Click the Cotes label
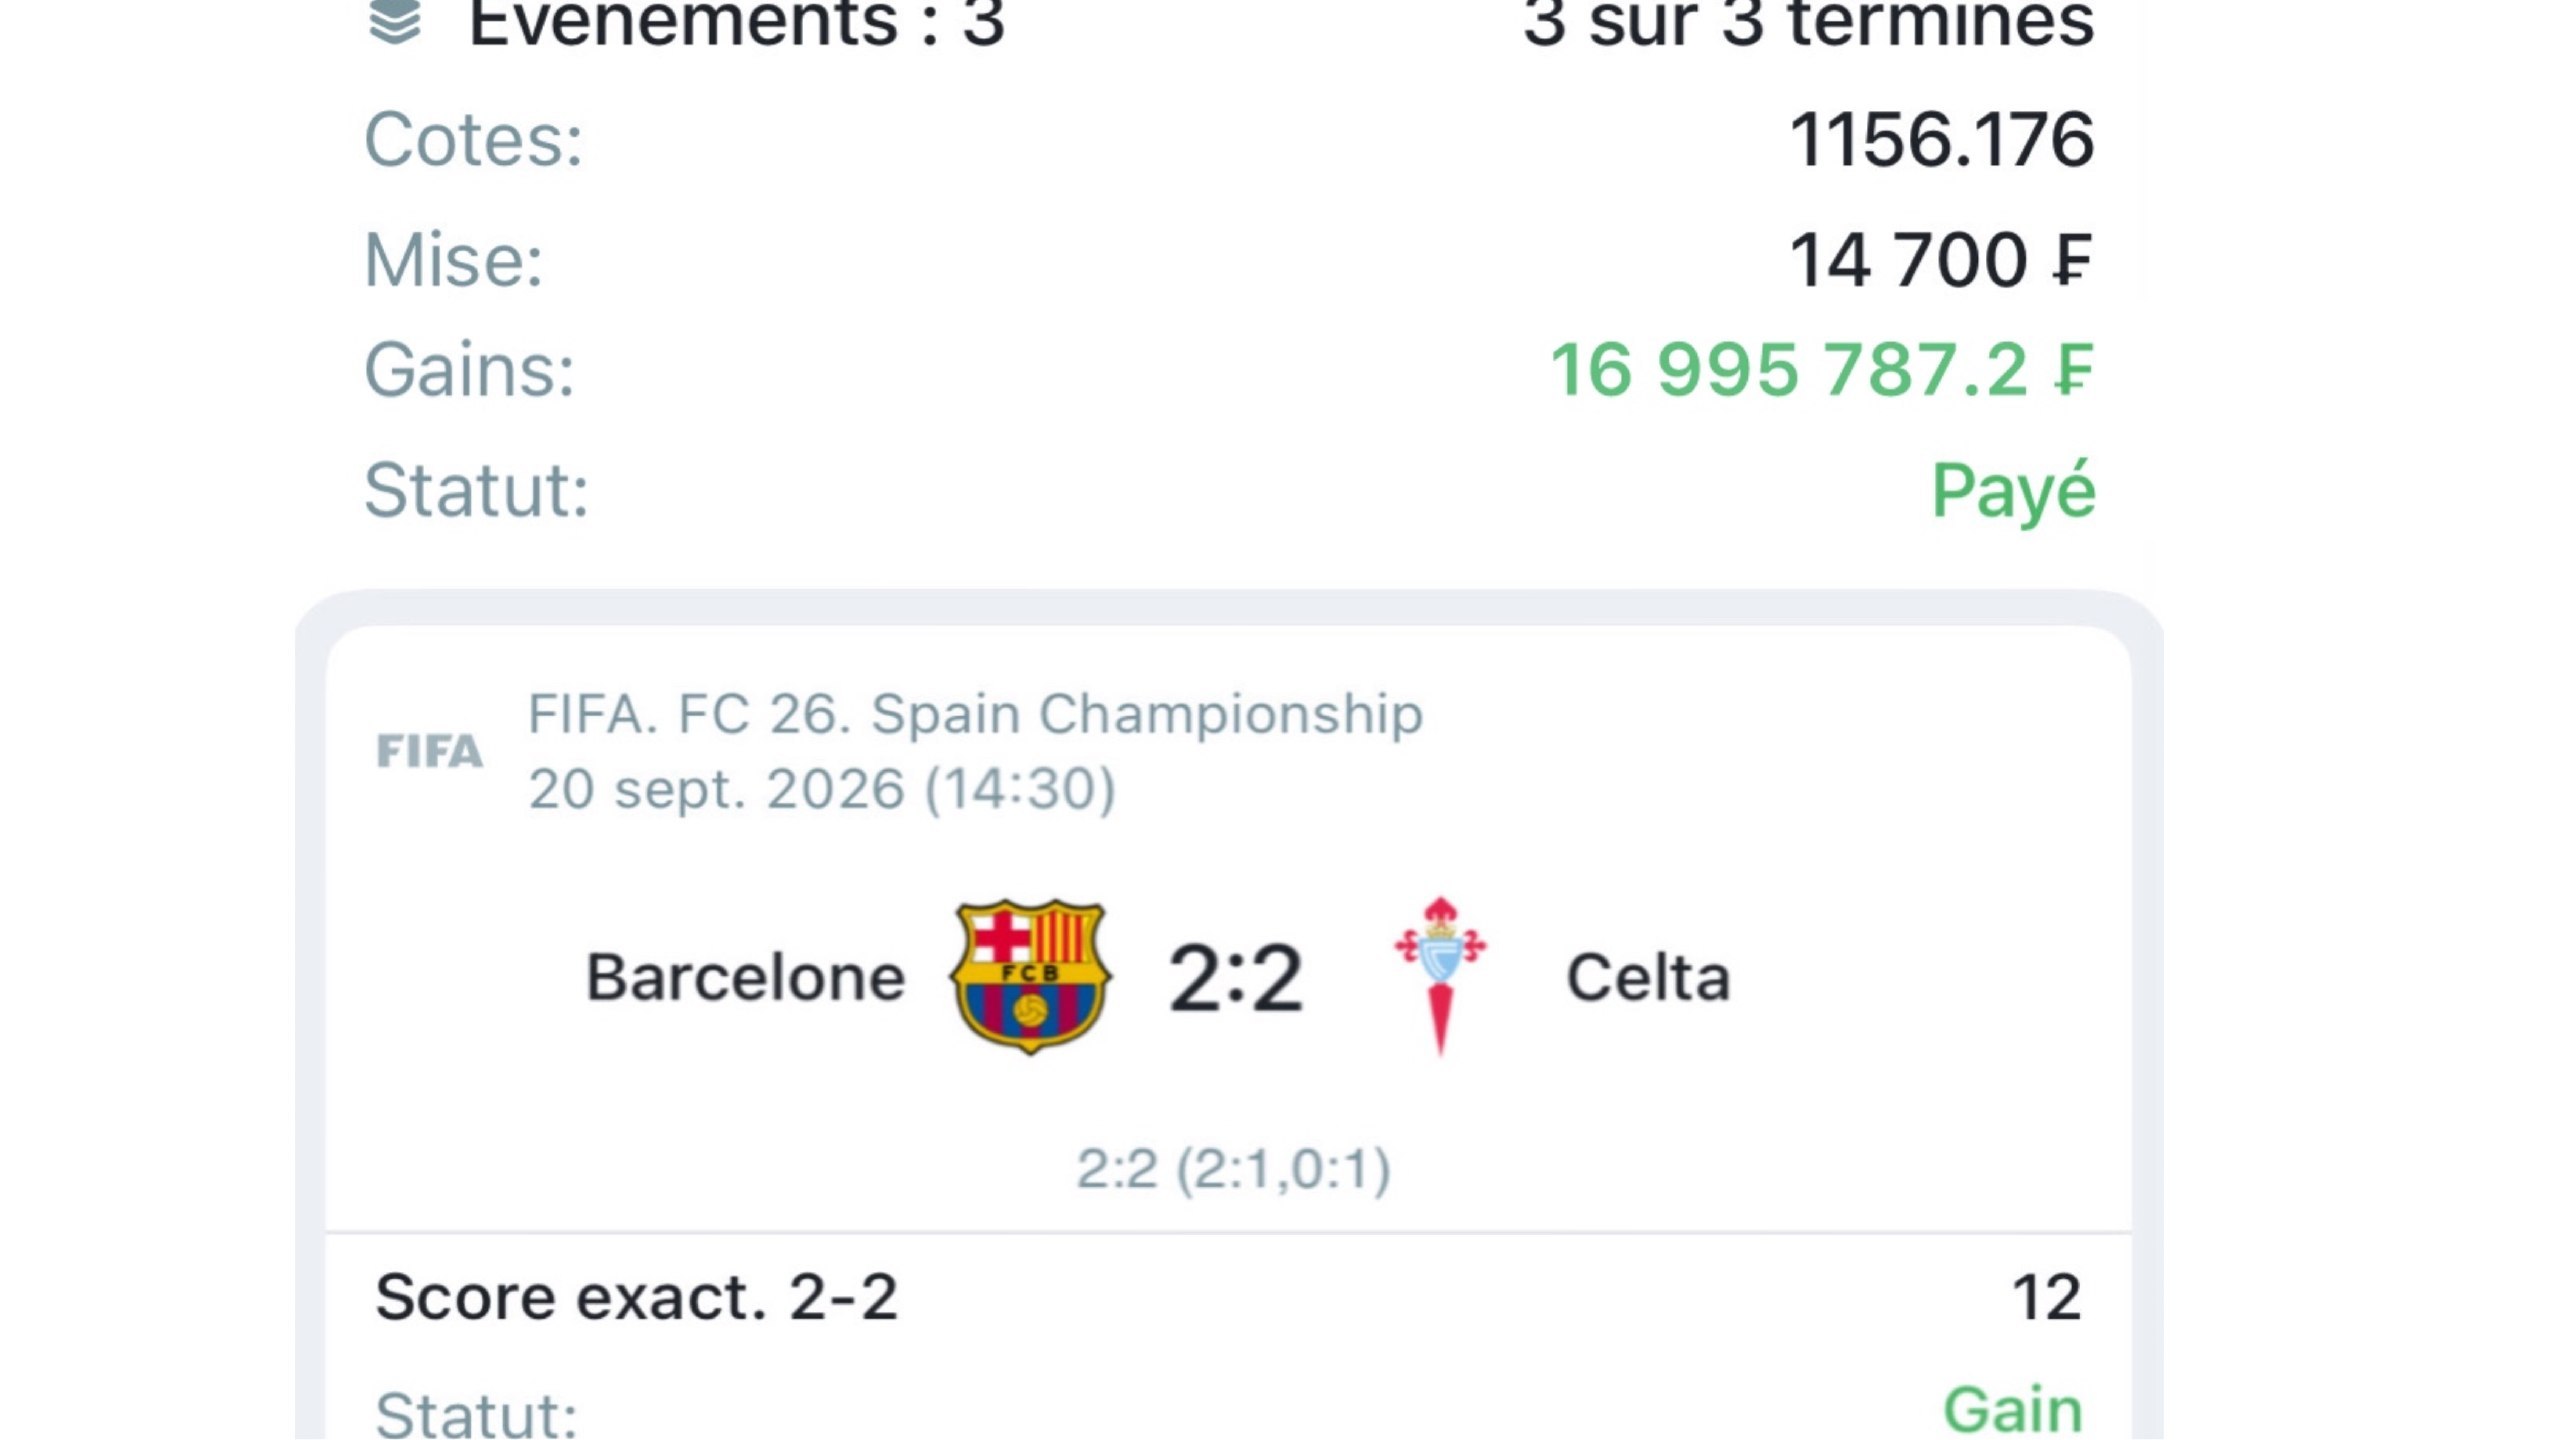 (473, 139)
